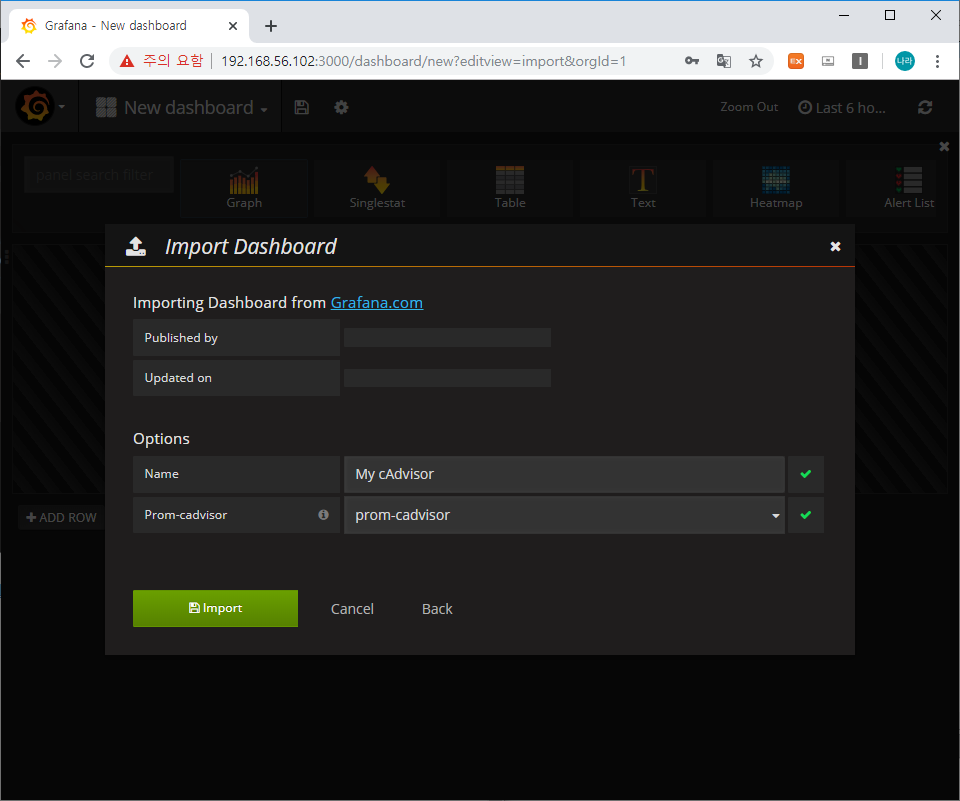Click the Grafana logo dropdown caret

[x=62, y=107]
